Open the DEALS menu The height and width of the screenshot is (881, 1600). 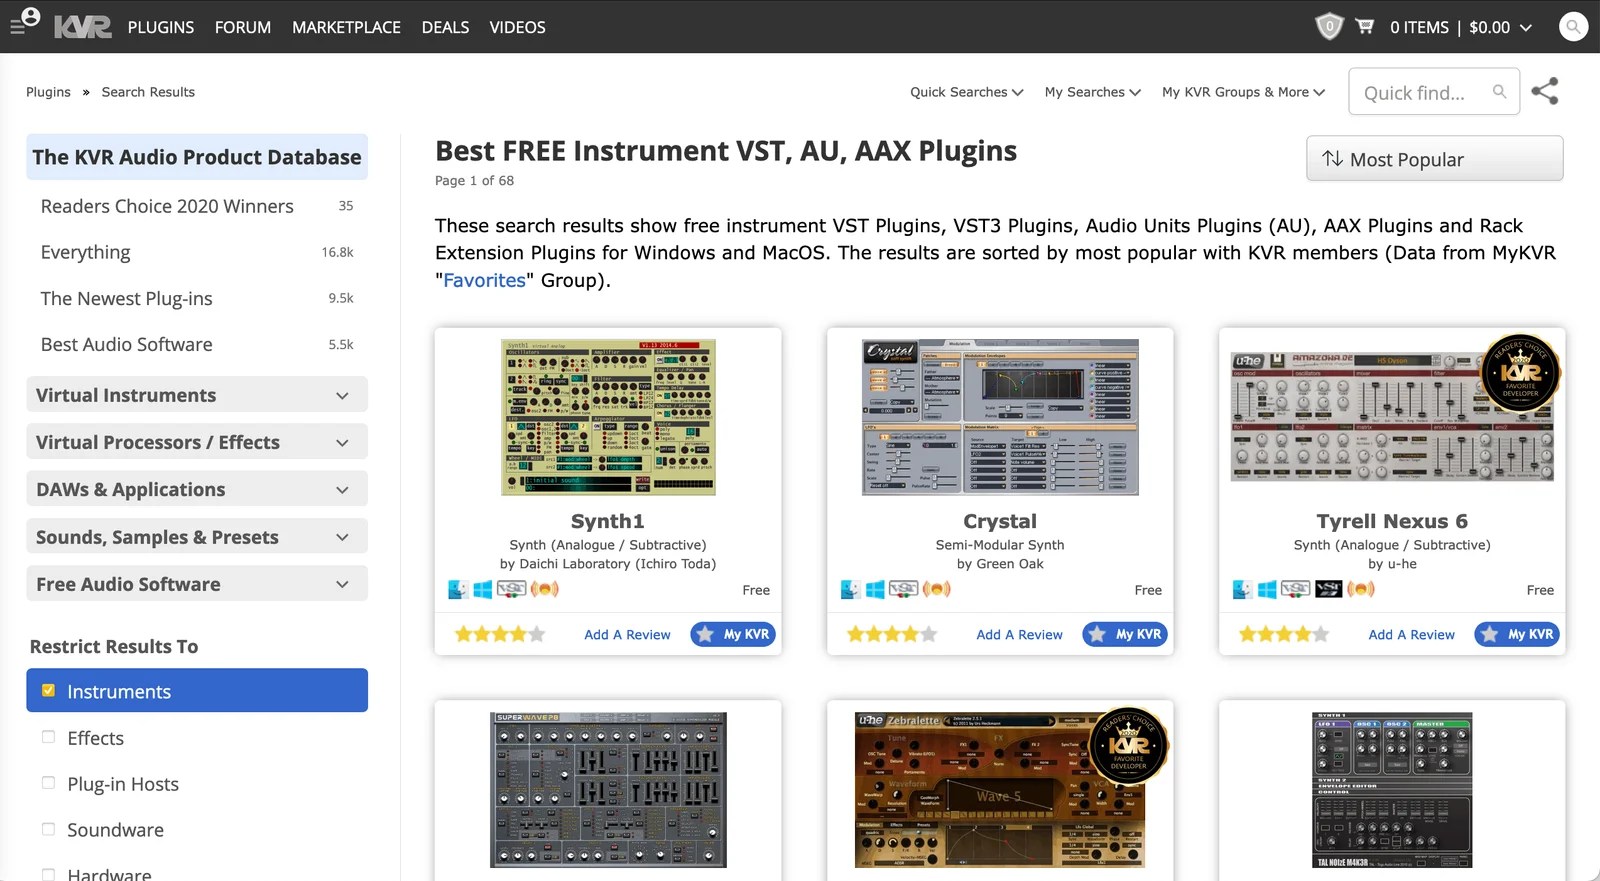click(445, 27)
